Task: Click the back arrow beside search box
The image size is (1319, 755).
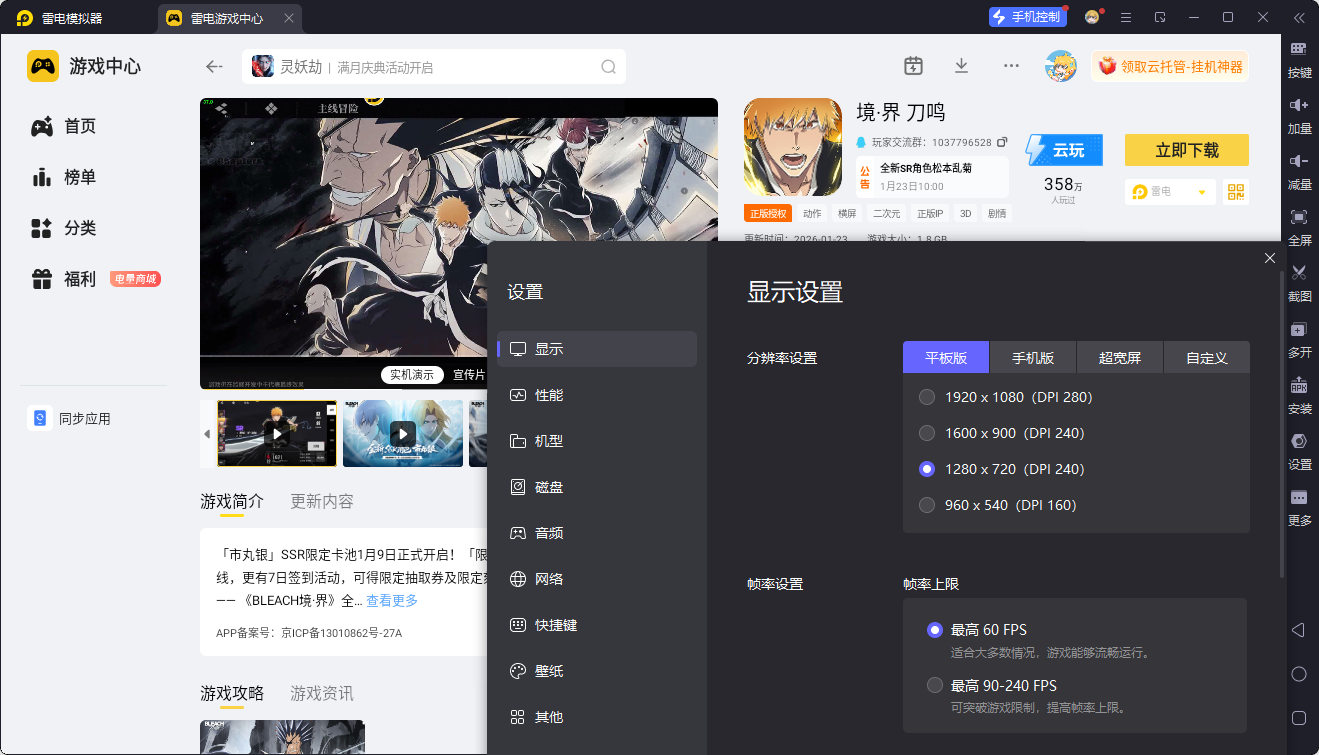Action: pyautogui.click(x=214, y=67)
